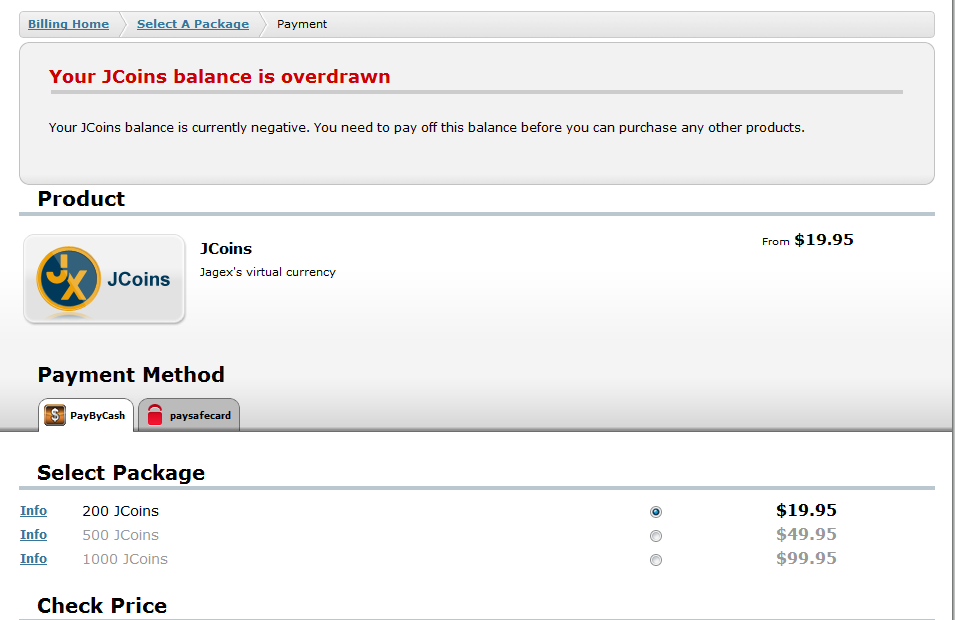Select the 1000 JCoins radio button
This screenshot has height=620, width=955.
pos(655,560)
